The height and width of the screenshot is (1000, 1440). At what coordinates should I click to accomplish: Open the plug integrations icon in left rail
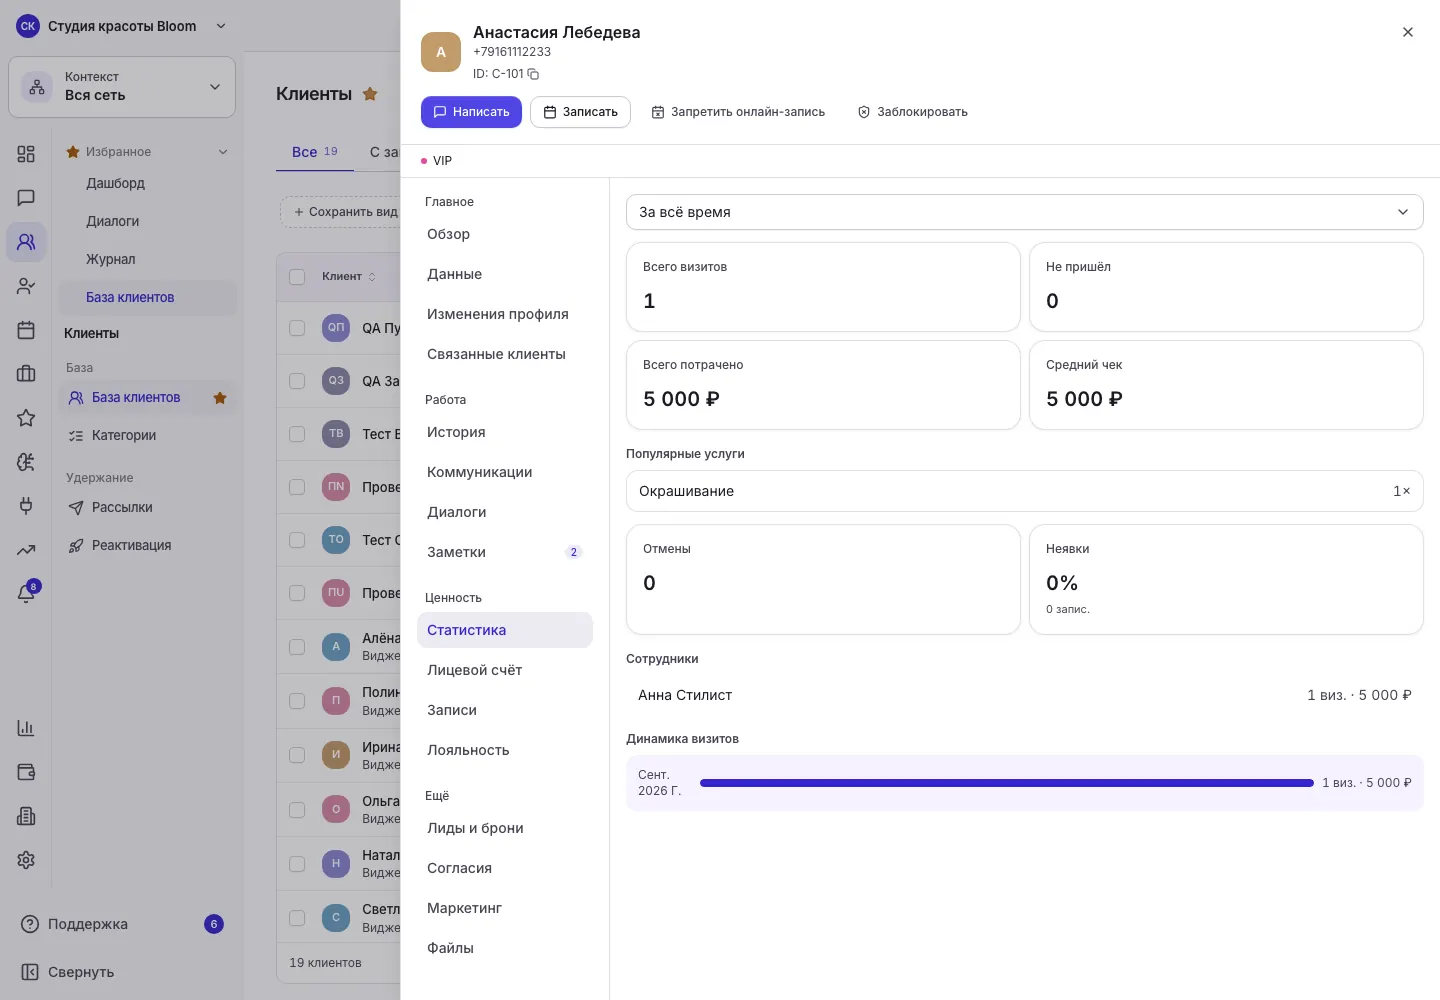click(26, 506)
